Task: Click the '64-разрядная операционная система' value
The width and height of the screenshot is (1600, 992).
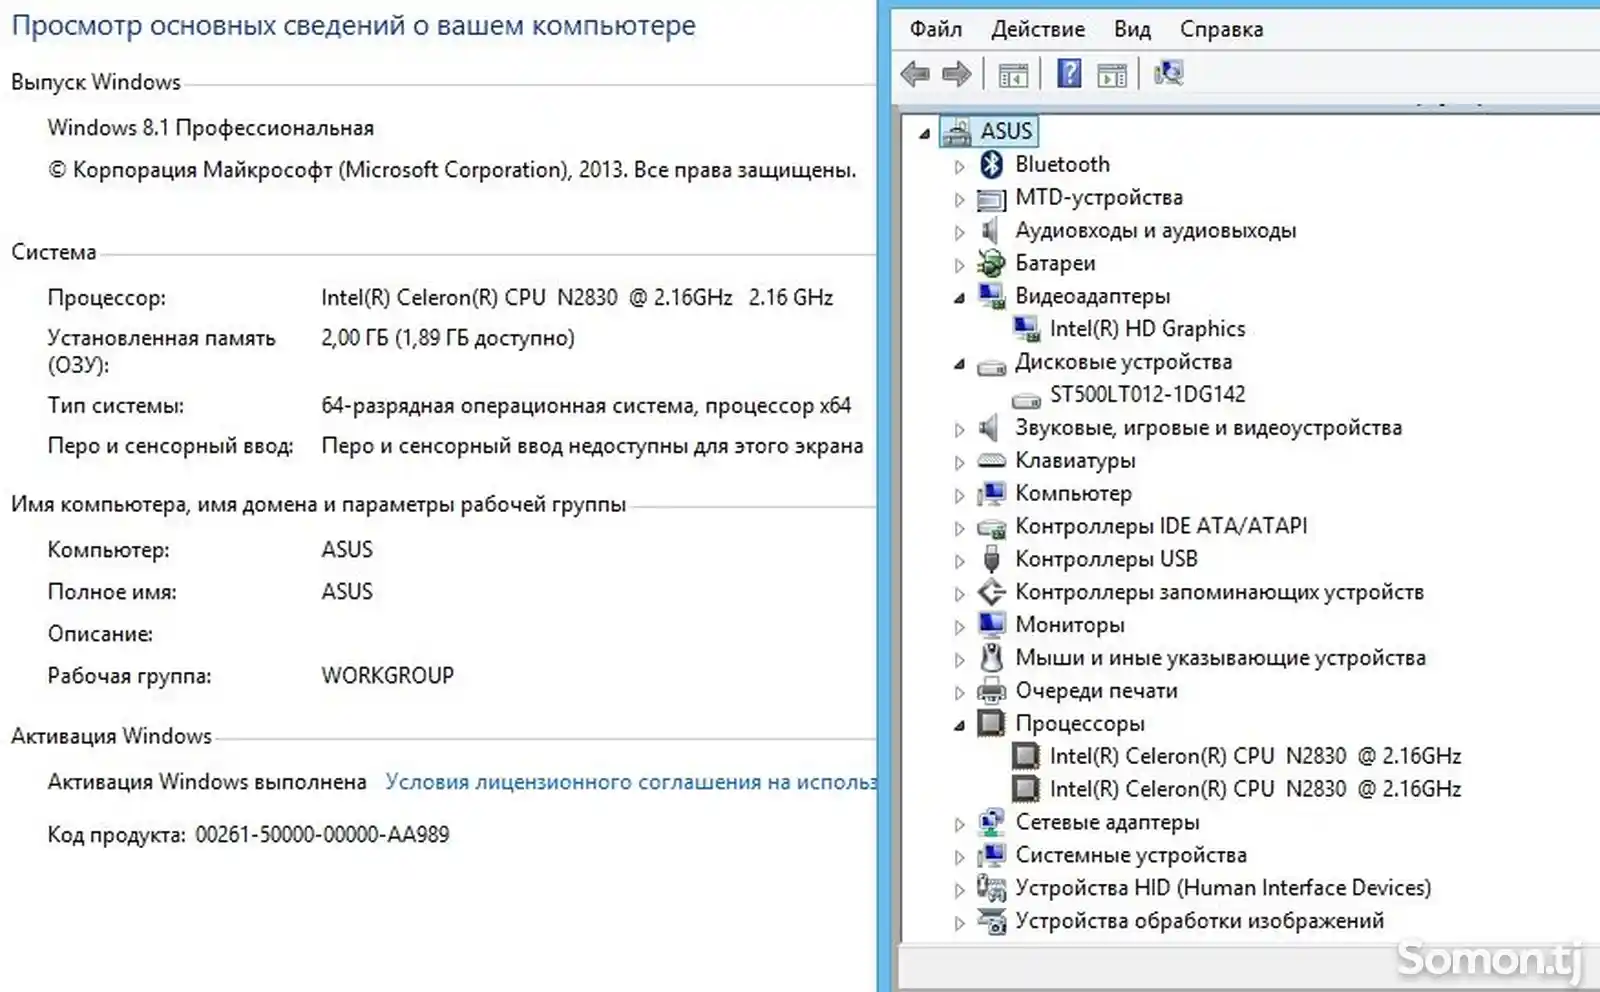Action: (x=586, y=405)
